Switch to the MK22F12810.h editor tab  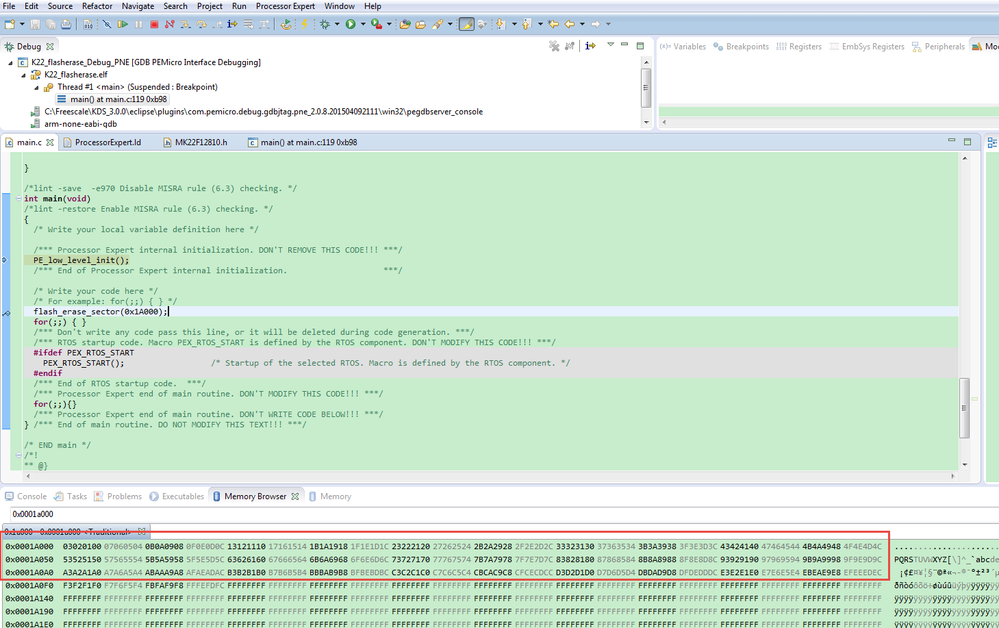[195, 142]
